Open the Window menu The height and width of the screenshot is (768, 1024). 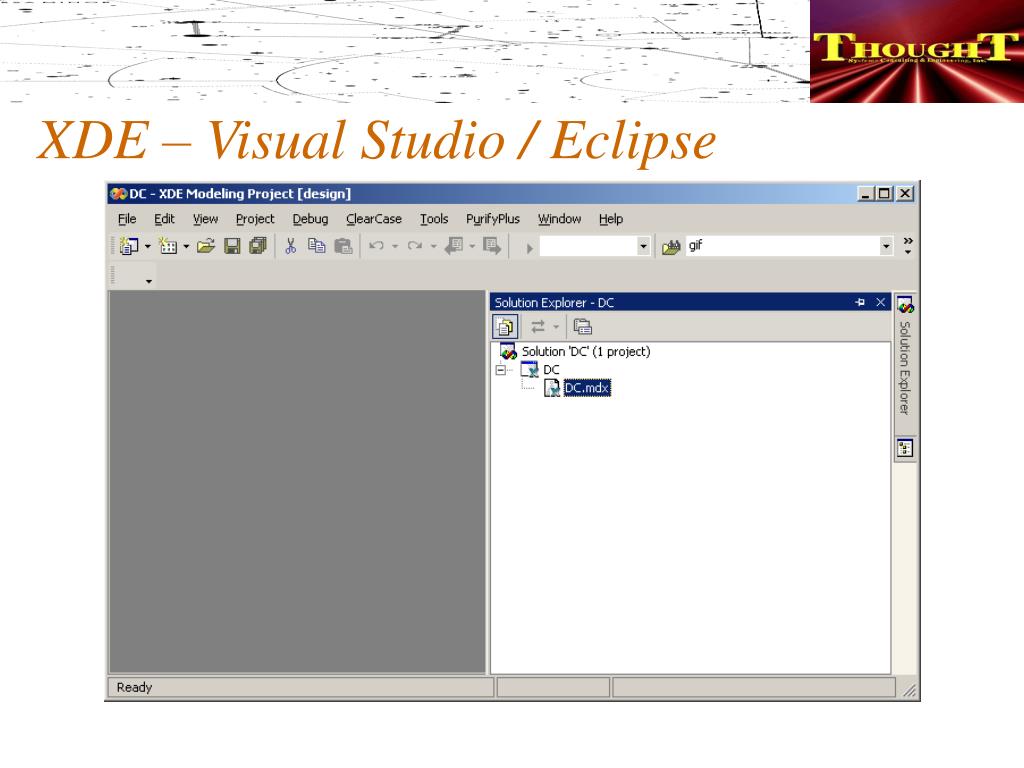point(559,219)
